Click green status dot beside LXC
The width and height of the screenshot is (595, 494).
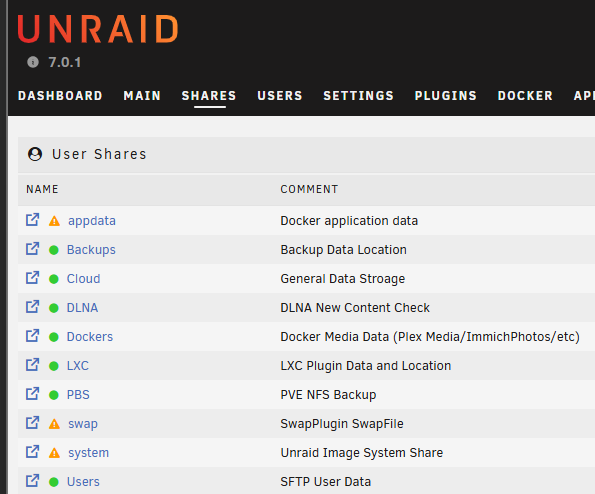click(54, 366)
